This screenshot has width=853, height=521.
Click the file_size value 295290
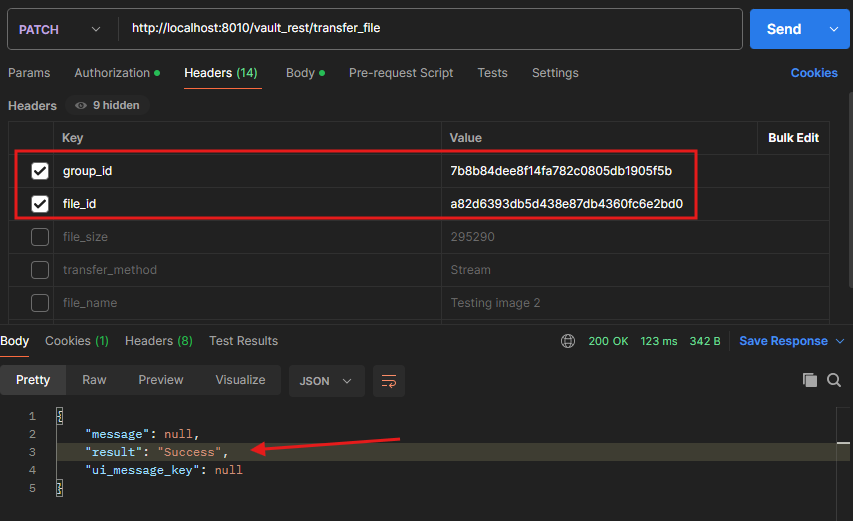click(x=472, y=237)
